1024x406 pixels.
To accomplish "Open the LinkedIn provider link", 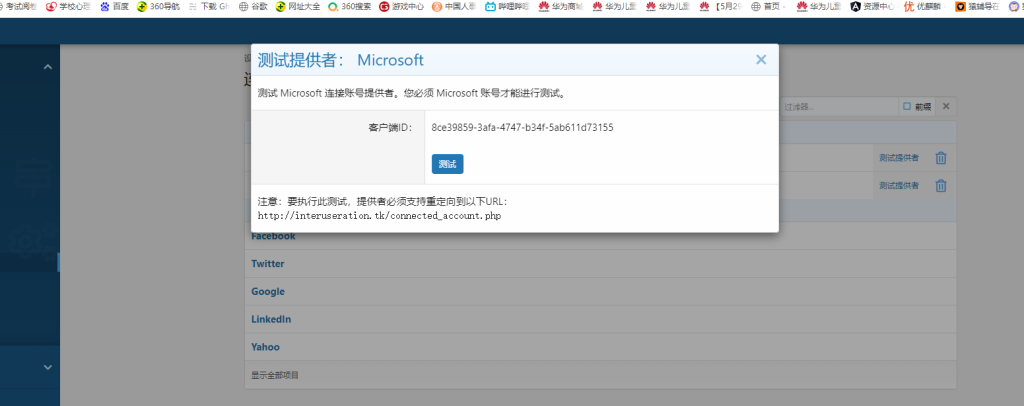I will (x=271, y=319).
